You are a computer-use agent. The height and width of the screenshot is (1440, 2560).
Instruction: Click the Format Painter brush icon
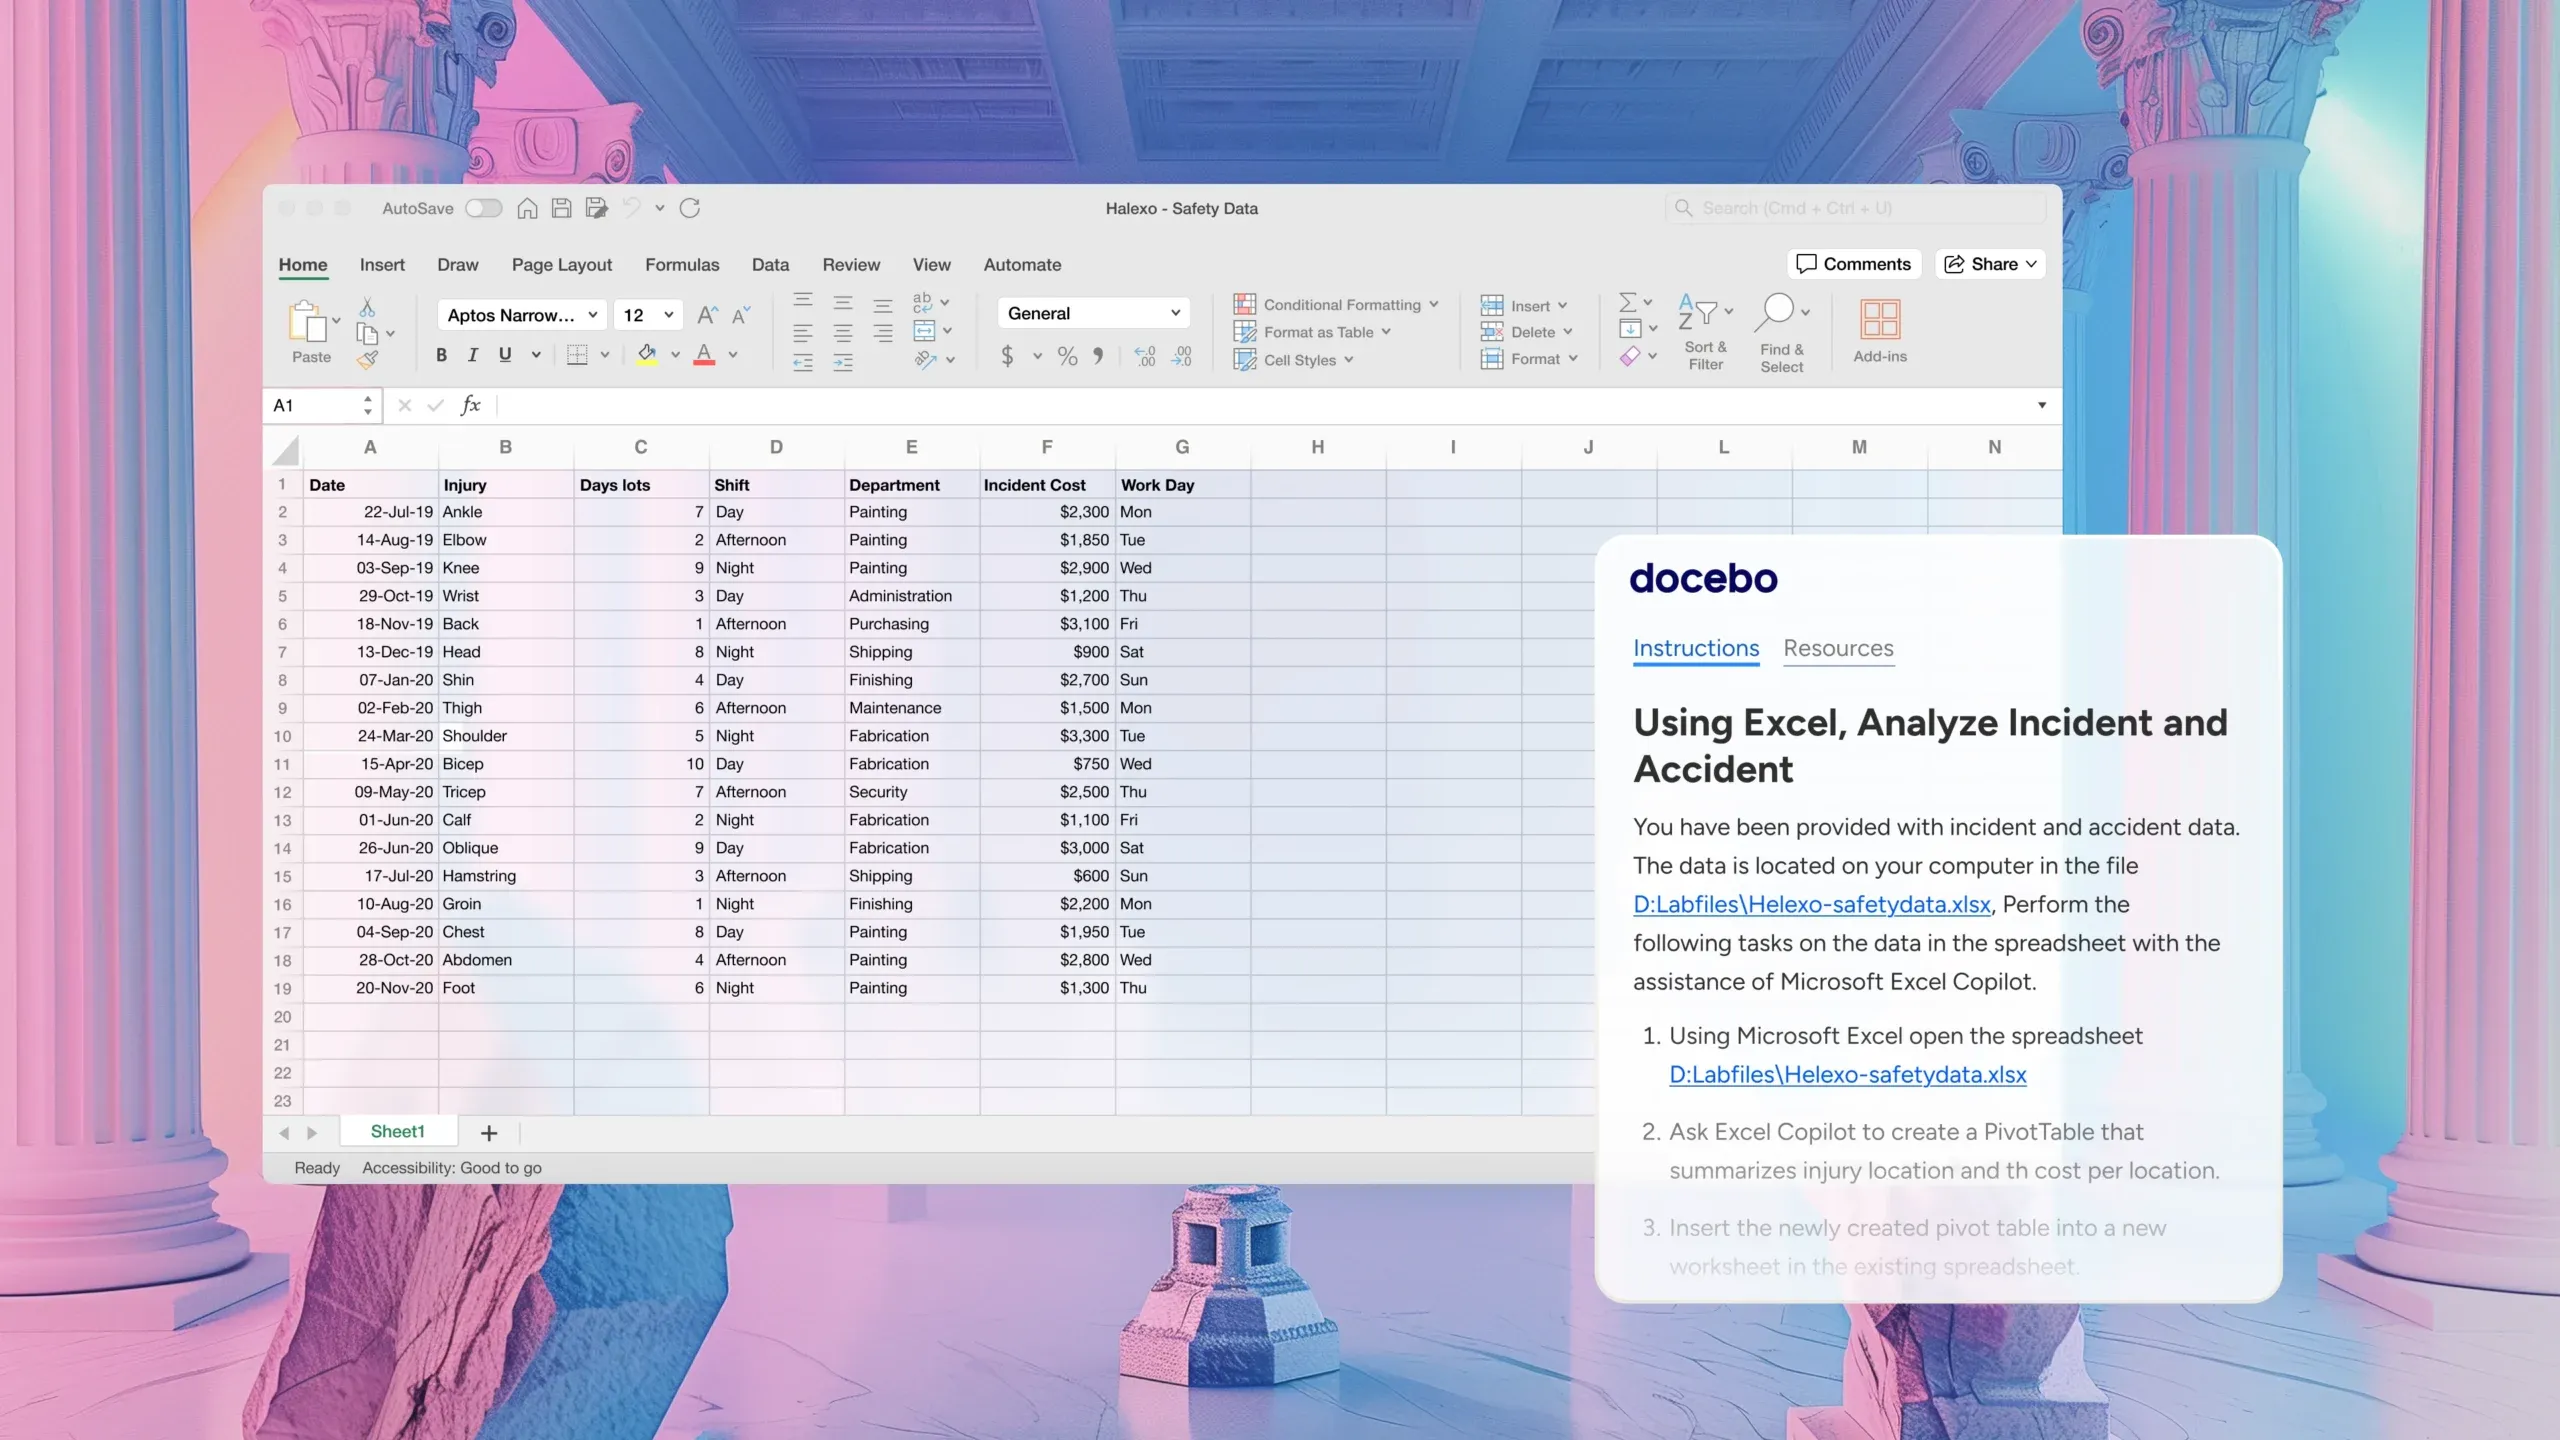click(367, 360)
